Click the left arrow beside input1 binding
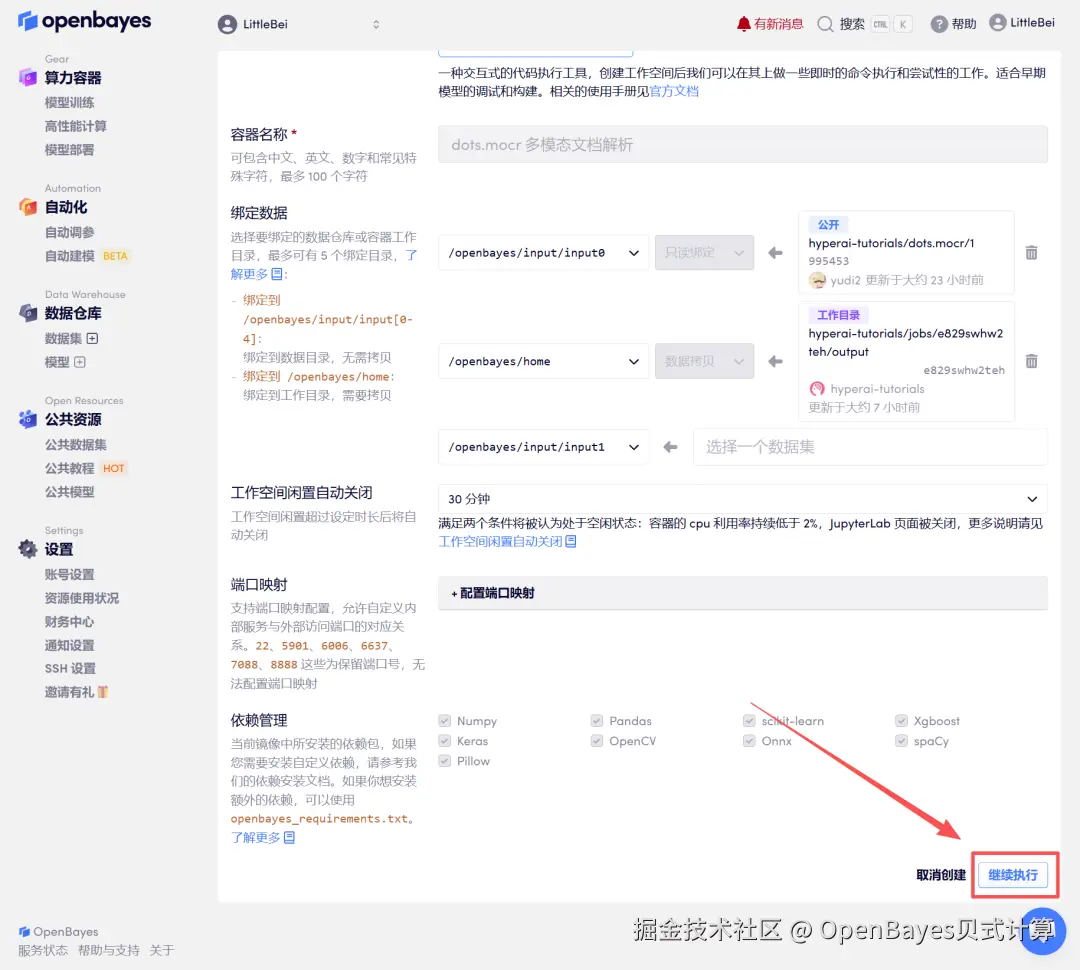 (670, 447)
